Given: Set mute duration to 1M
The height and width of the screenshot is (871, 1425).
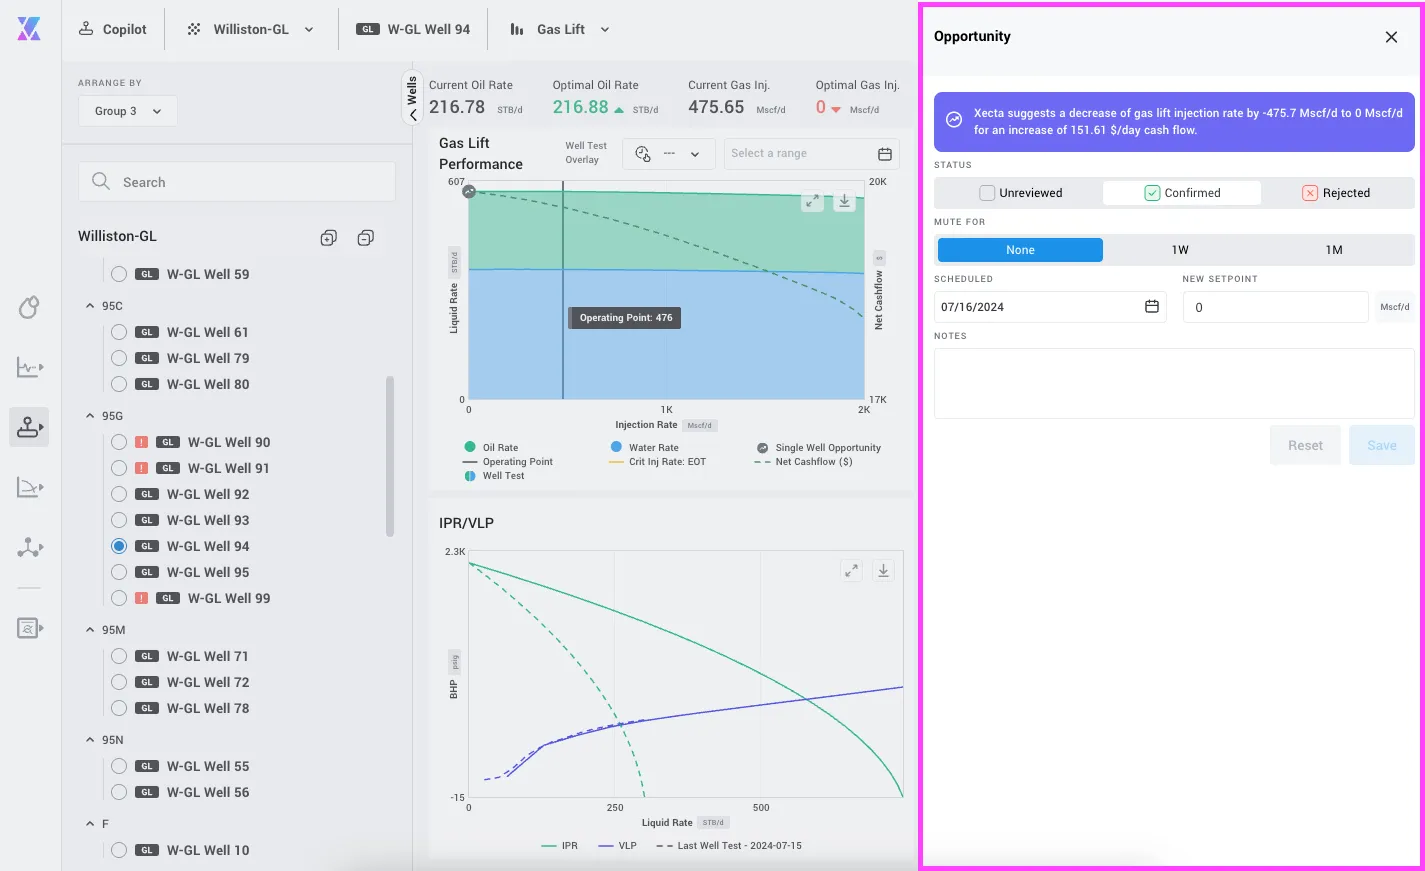Looking at the screenshot, I should point(1334,250).
